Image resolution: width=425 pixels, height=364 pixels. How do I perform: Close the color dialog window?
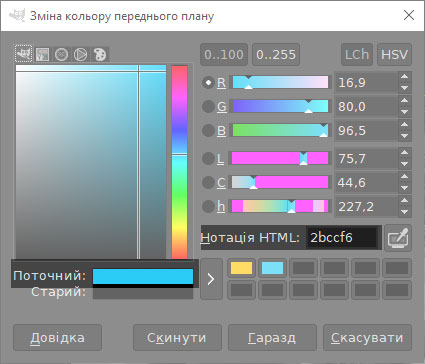409,15
